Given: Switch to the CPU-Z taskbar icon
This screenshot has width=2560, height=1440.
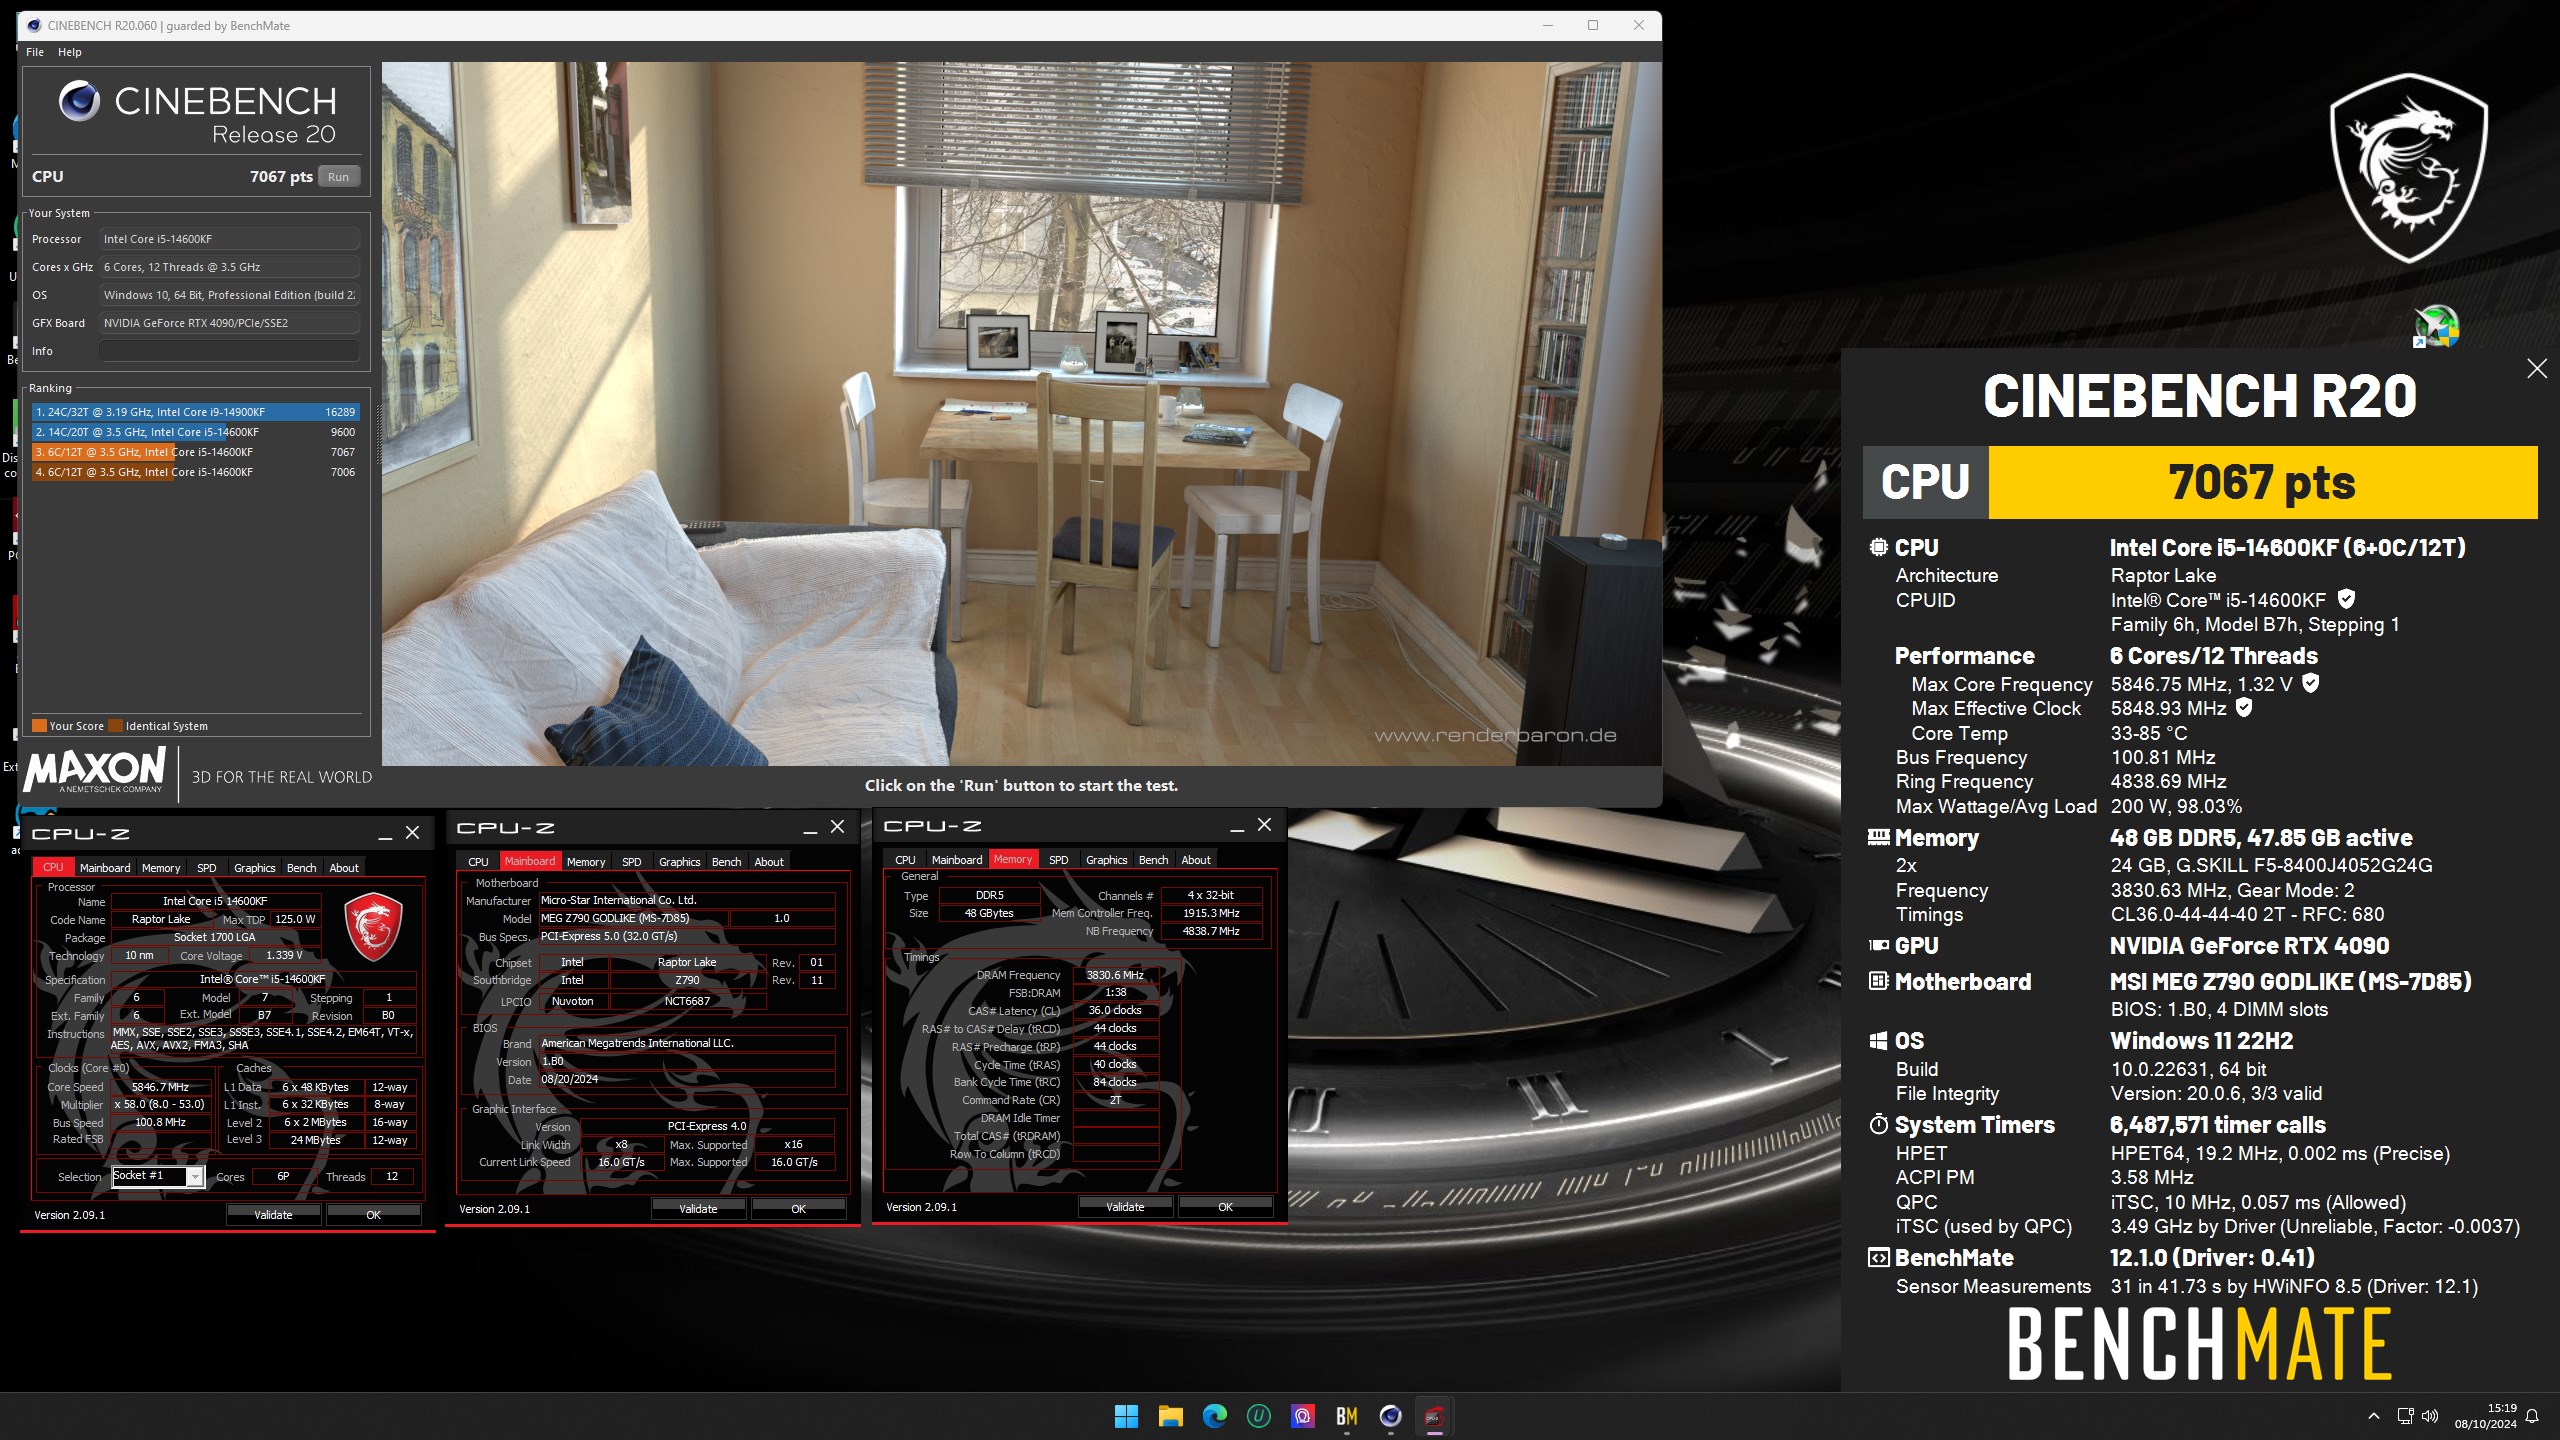Looking at the screenshot, I should 1434,1416.
